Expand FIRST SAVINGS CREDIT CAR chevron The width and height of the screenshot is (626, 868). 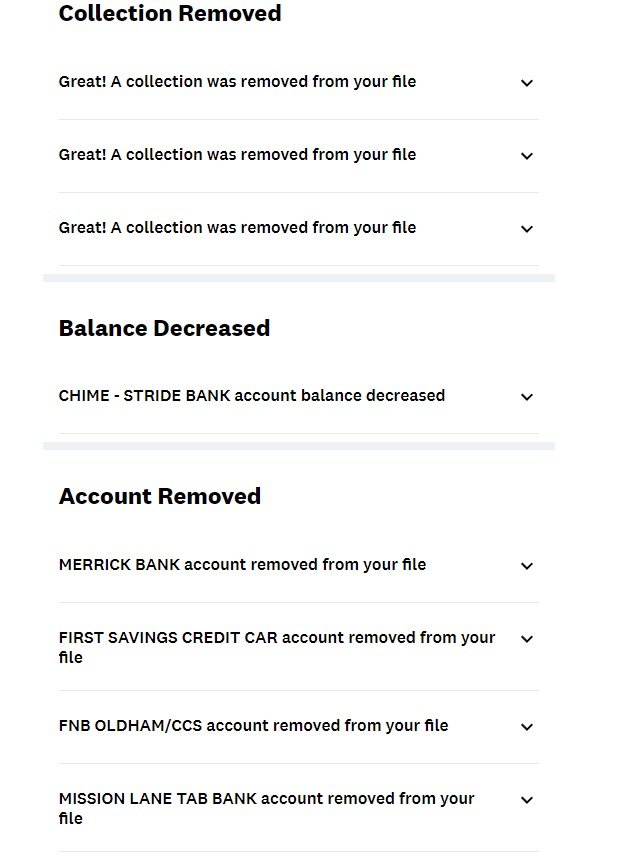pos(527,639)
